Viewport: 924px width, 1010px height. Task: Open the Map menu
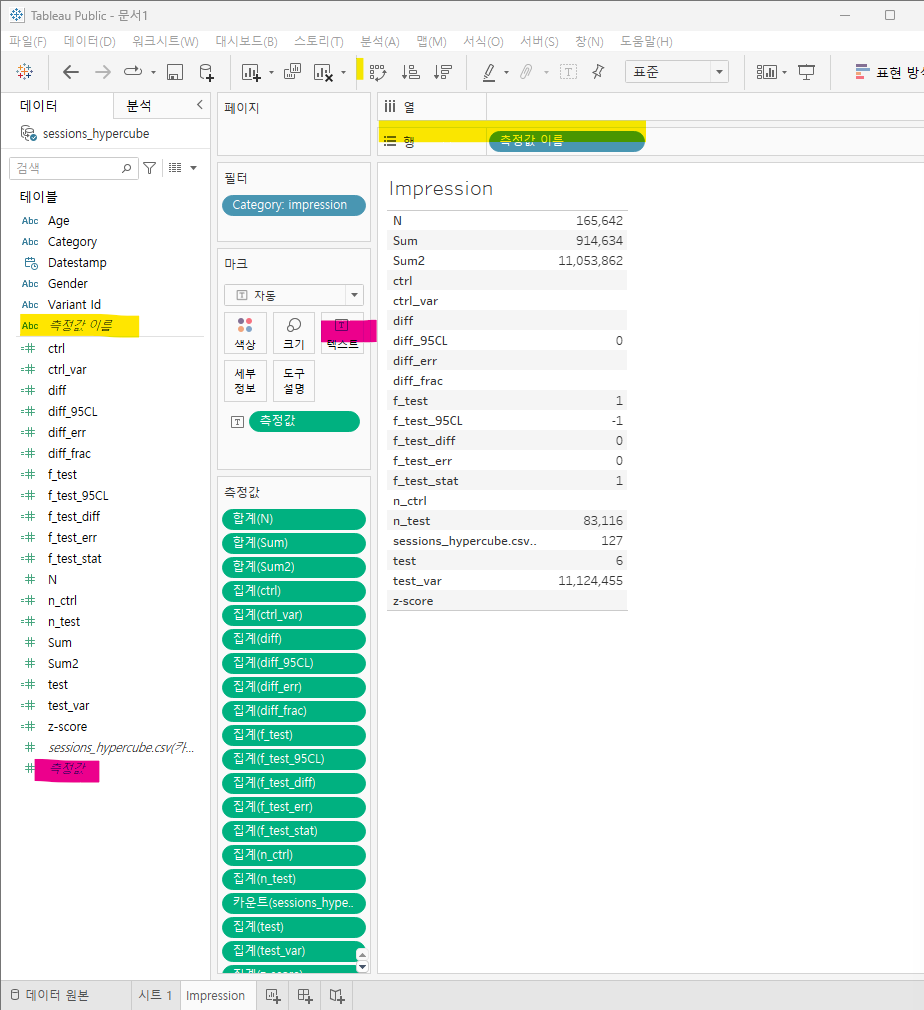click(432, 41)
